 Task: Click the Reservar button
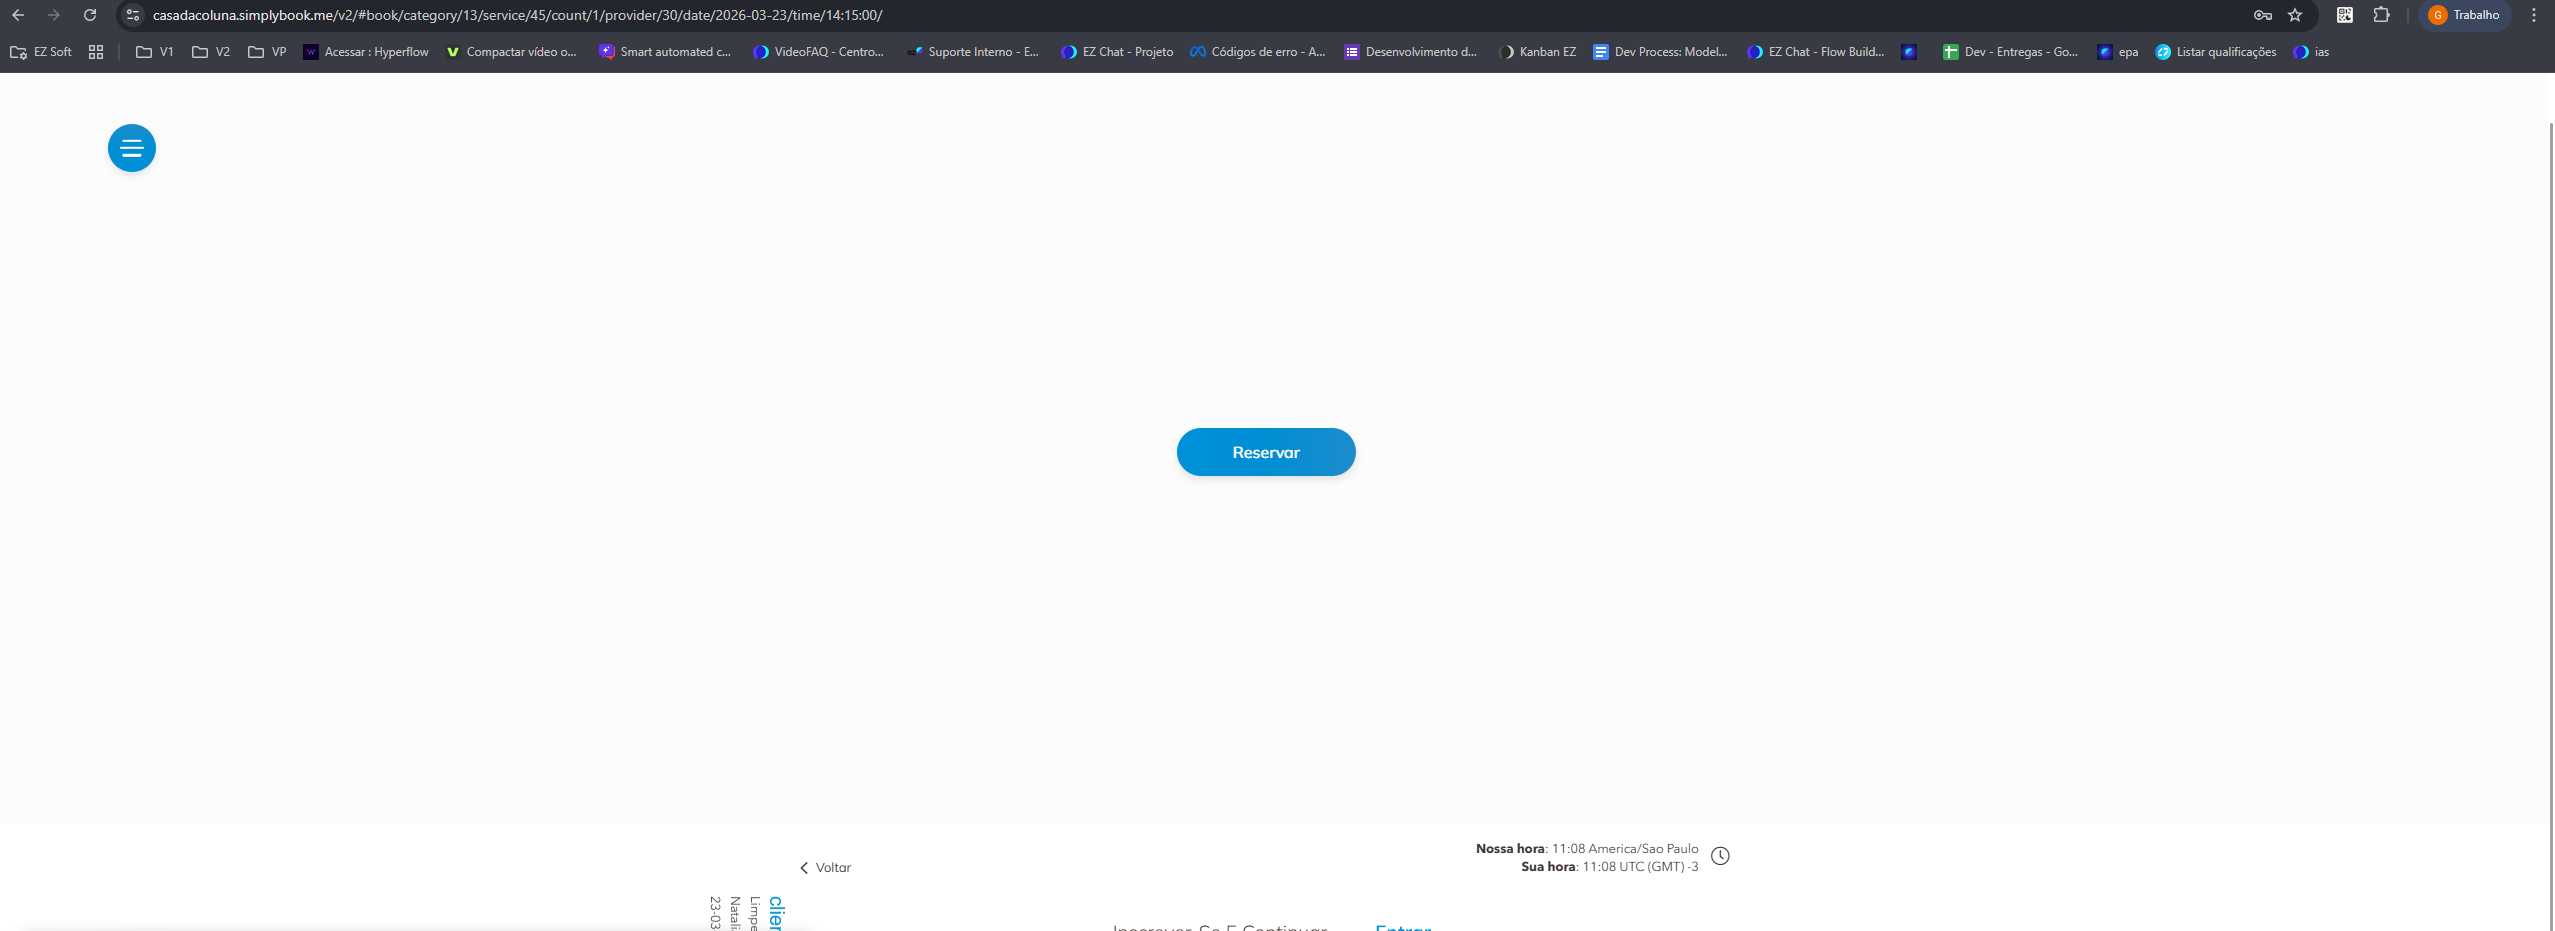coord(1265,452)
